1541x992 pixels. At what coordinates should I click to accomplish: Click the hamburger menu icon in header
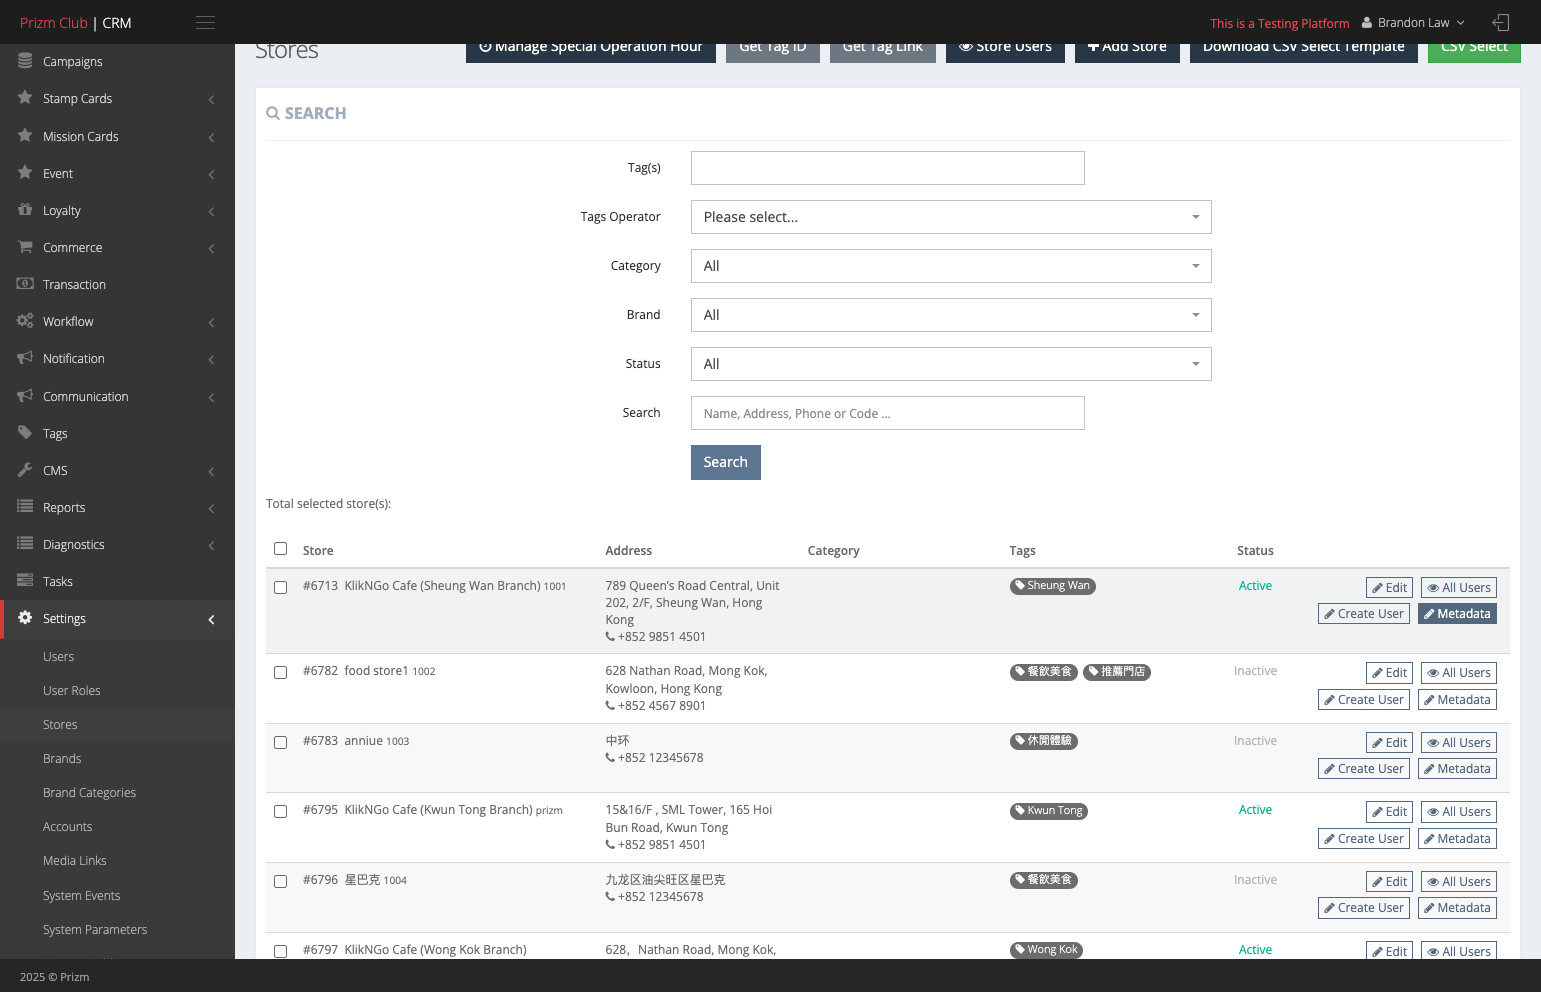click(x=205, y=22)
